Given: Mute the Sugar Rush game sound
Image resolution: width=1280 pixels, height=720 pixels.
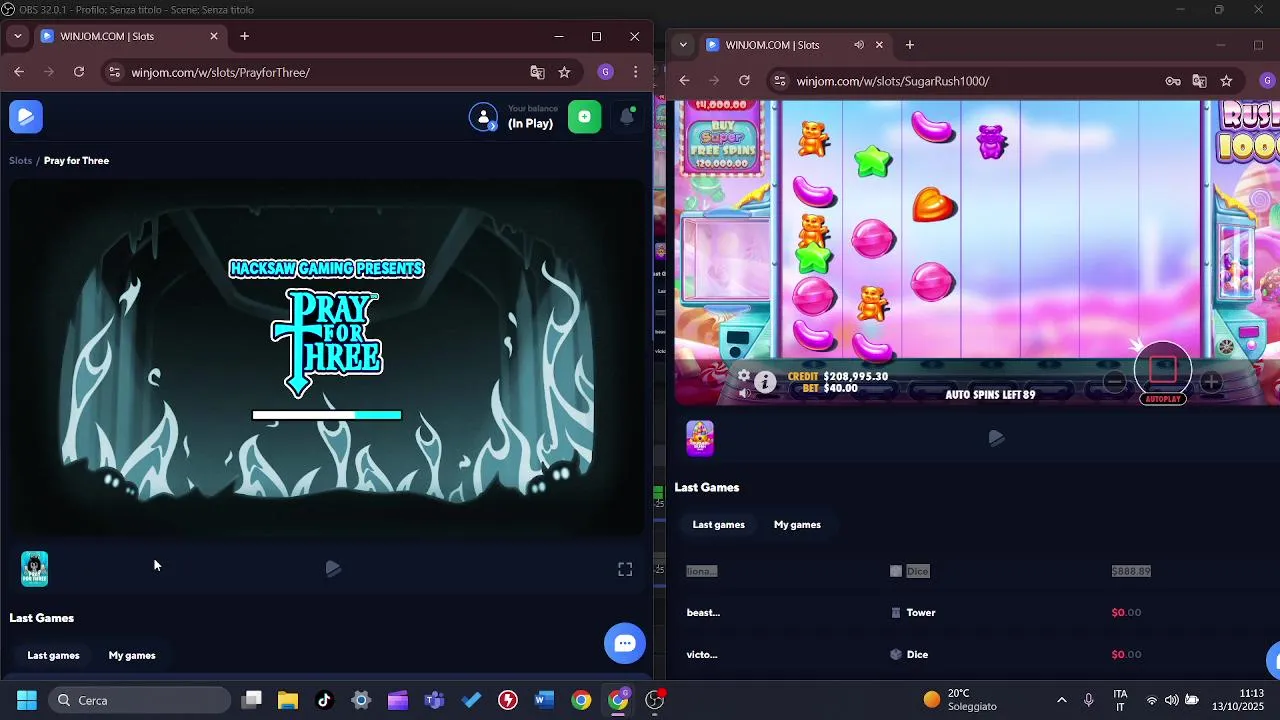Looking at the screenshot, I should tap(743, 393).
